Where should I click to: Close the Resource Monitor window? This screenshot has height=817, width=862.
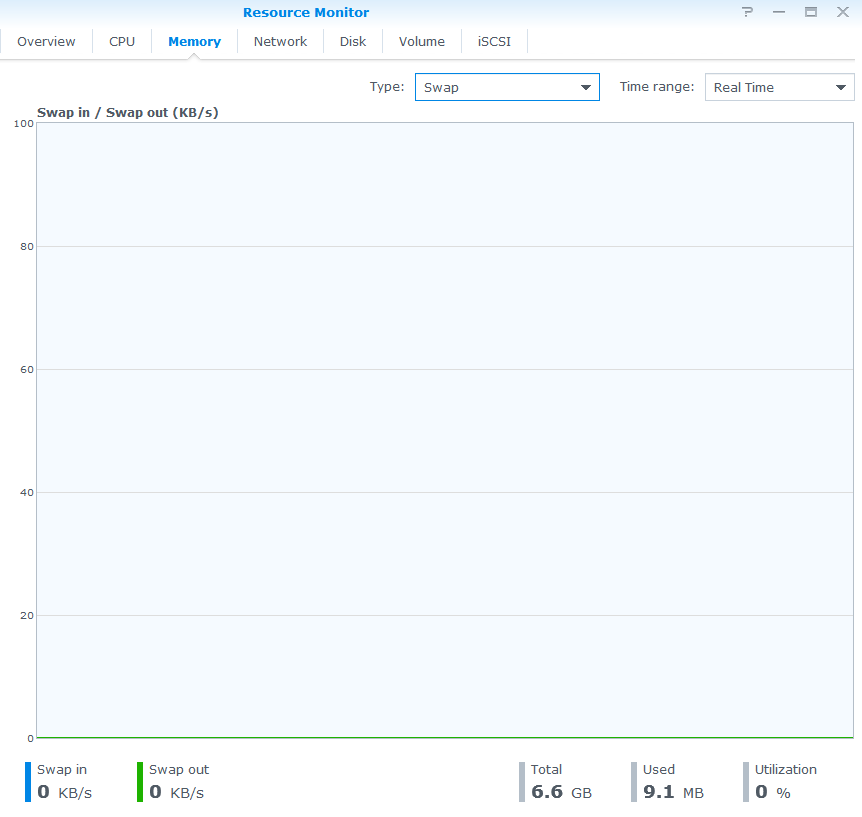(842, 13)
